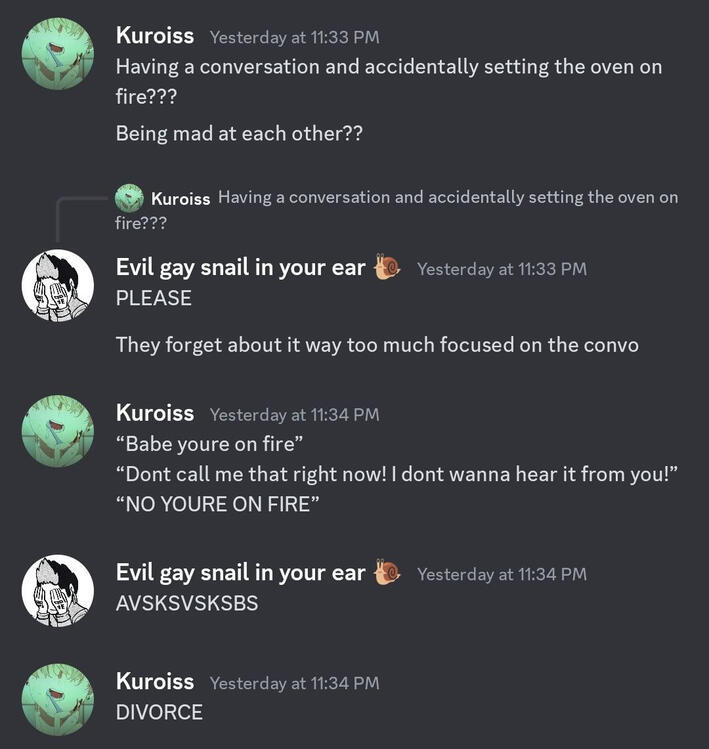Click the small Kuroiss avatar in the reply preview

click(x=129, y=198)
